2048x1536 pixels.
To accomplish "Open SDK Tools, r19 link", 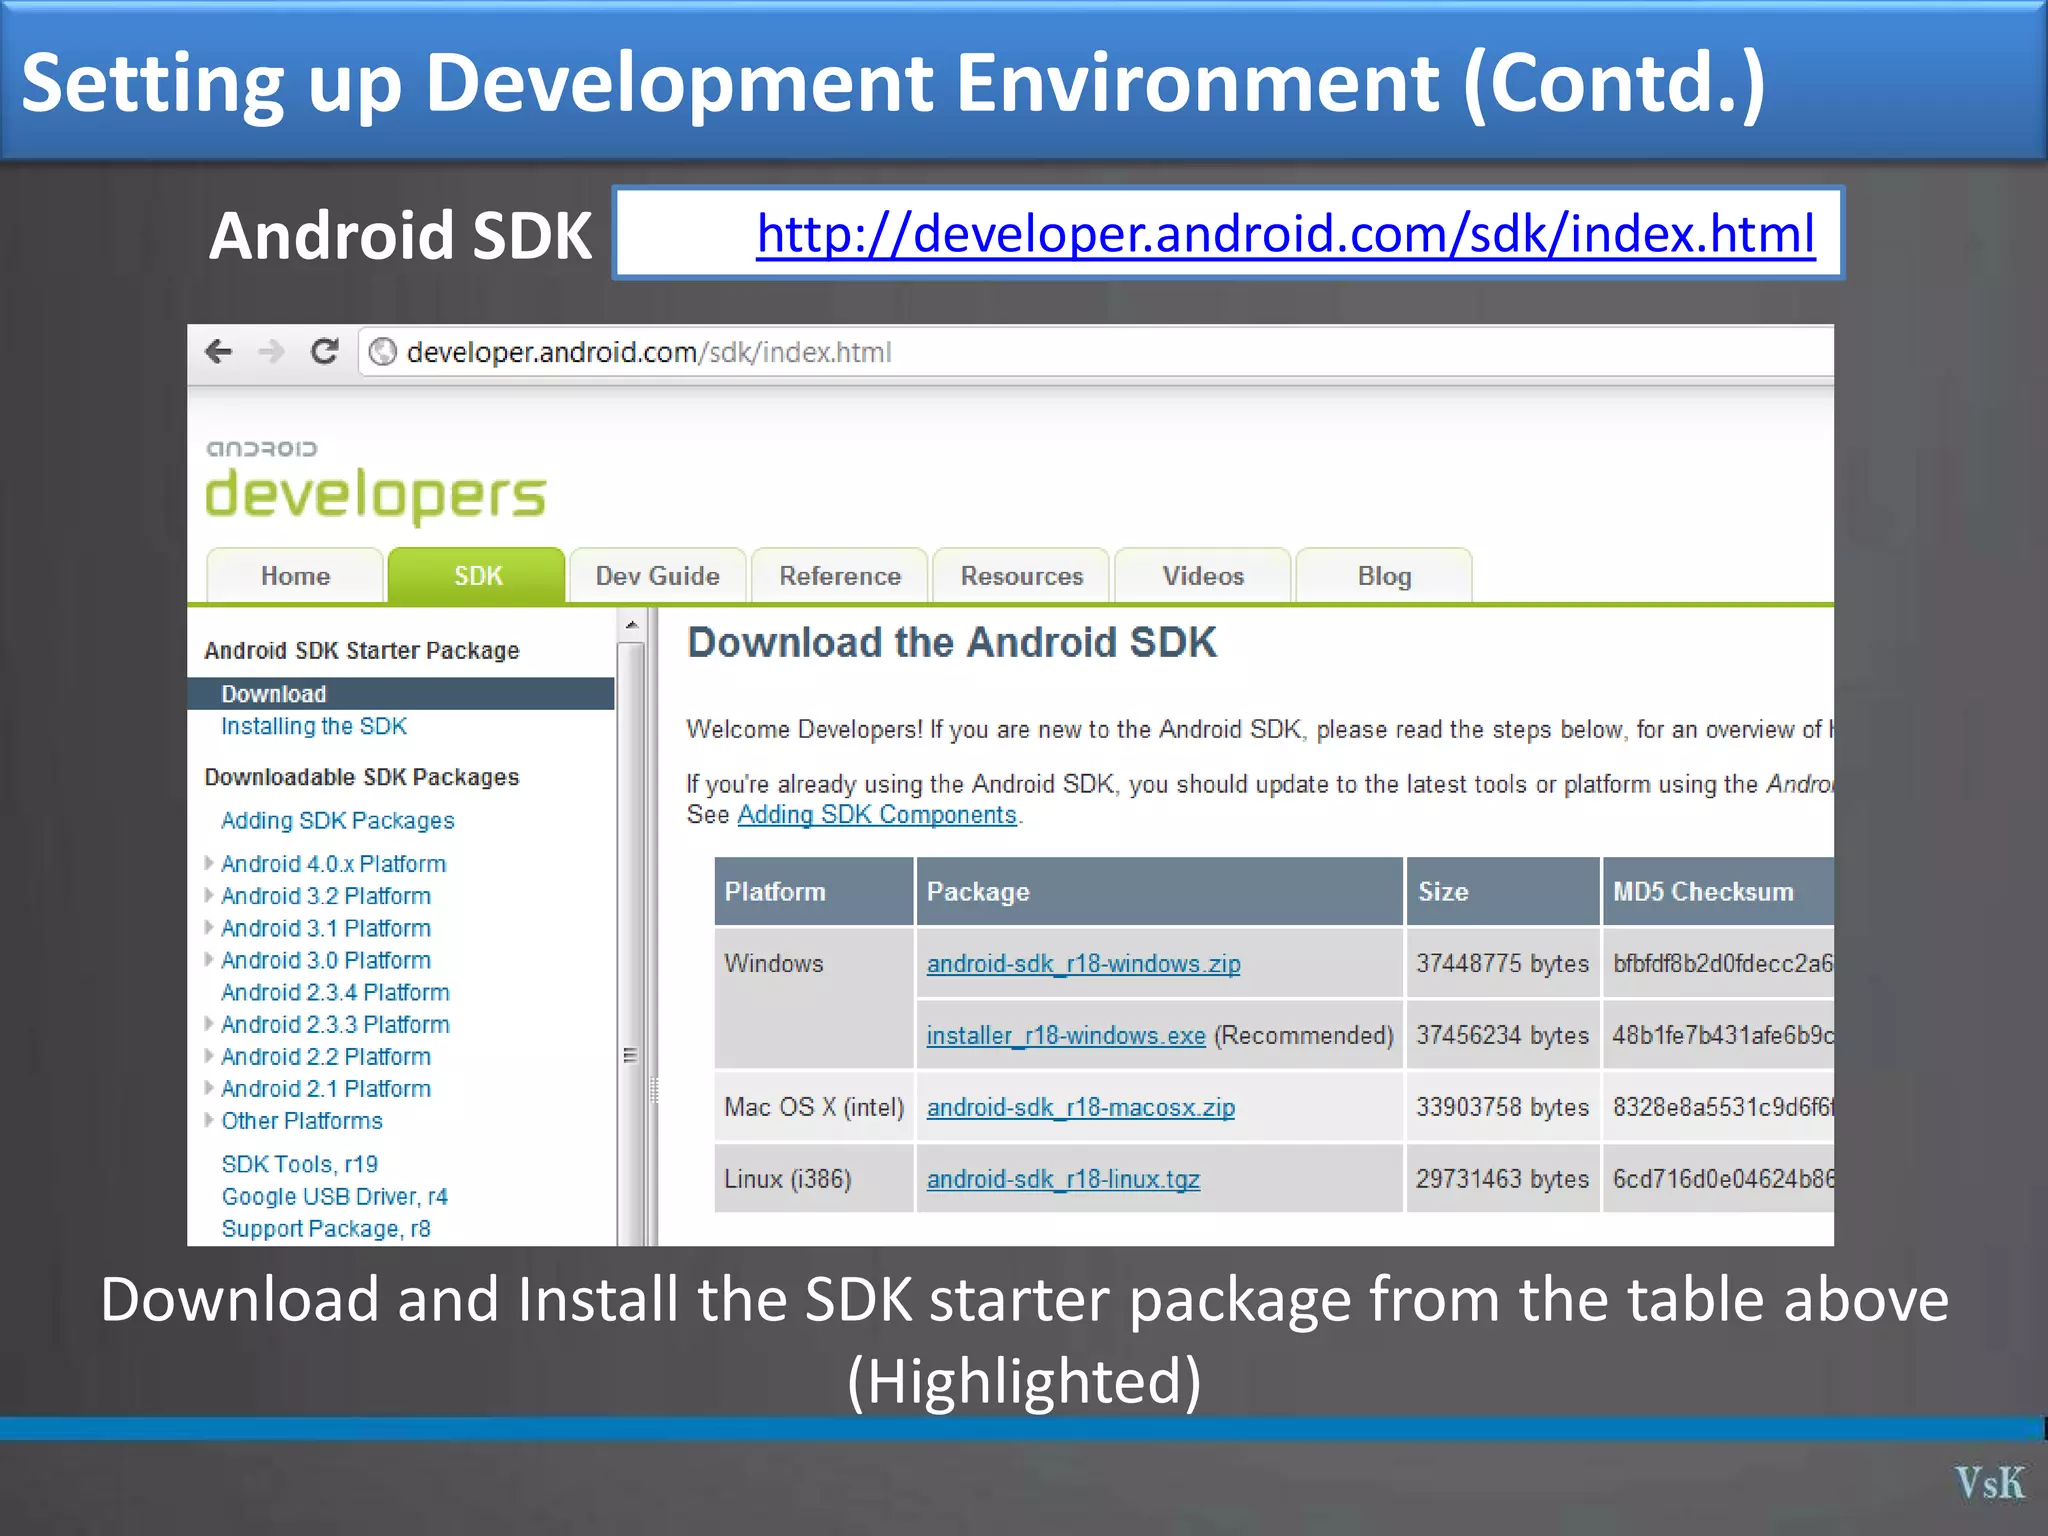I will [x=300, y=1164].
